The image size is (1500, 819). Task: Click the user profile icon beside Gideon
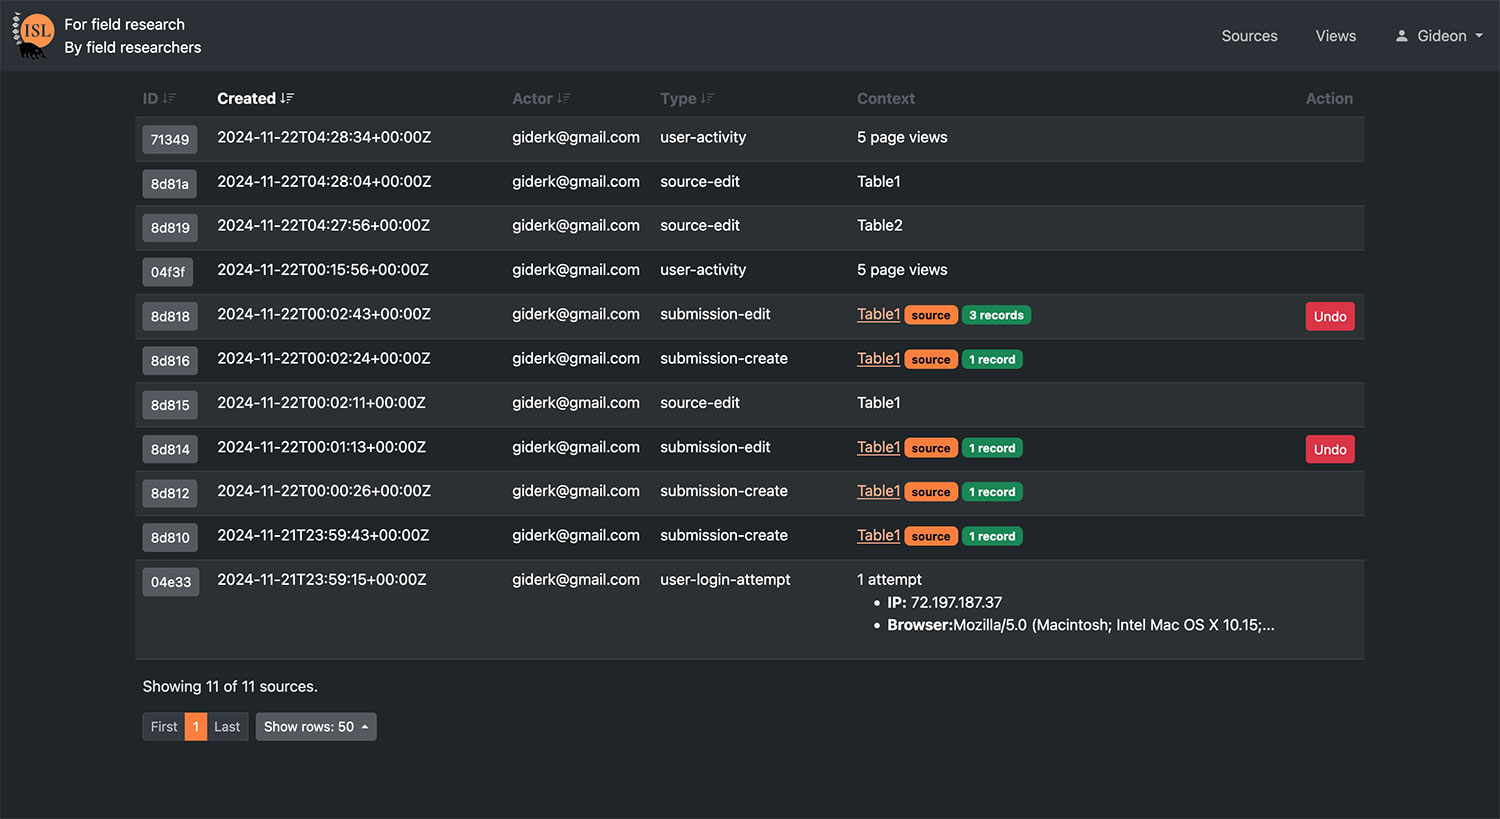[x=1402, y=36]
